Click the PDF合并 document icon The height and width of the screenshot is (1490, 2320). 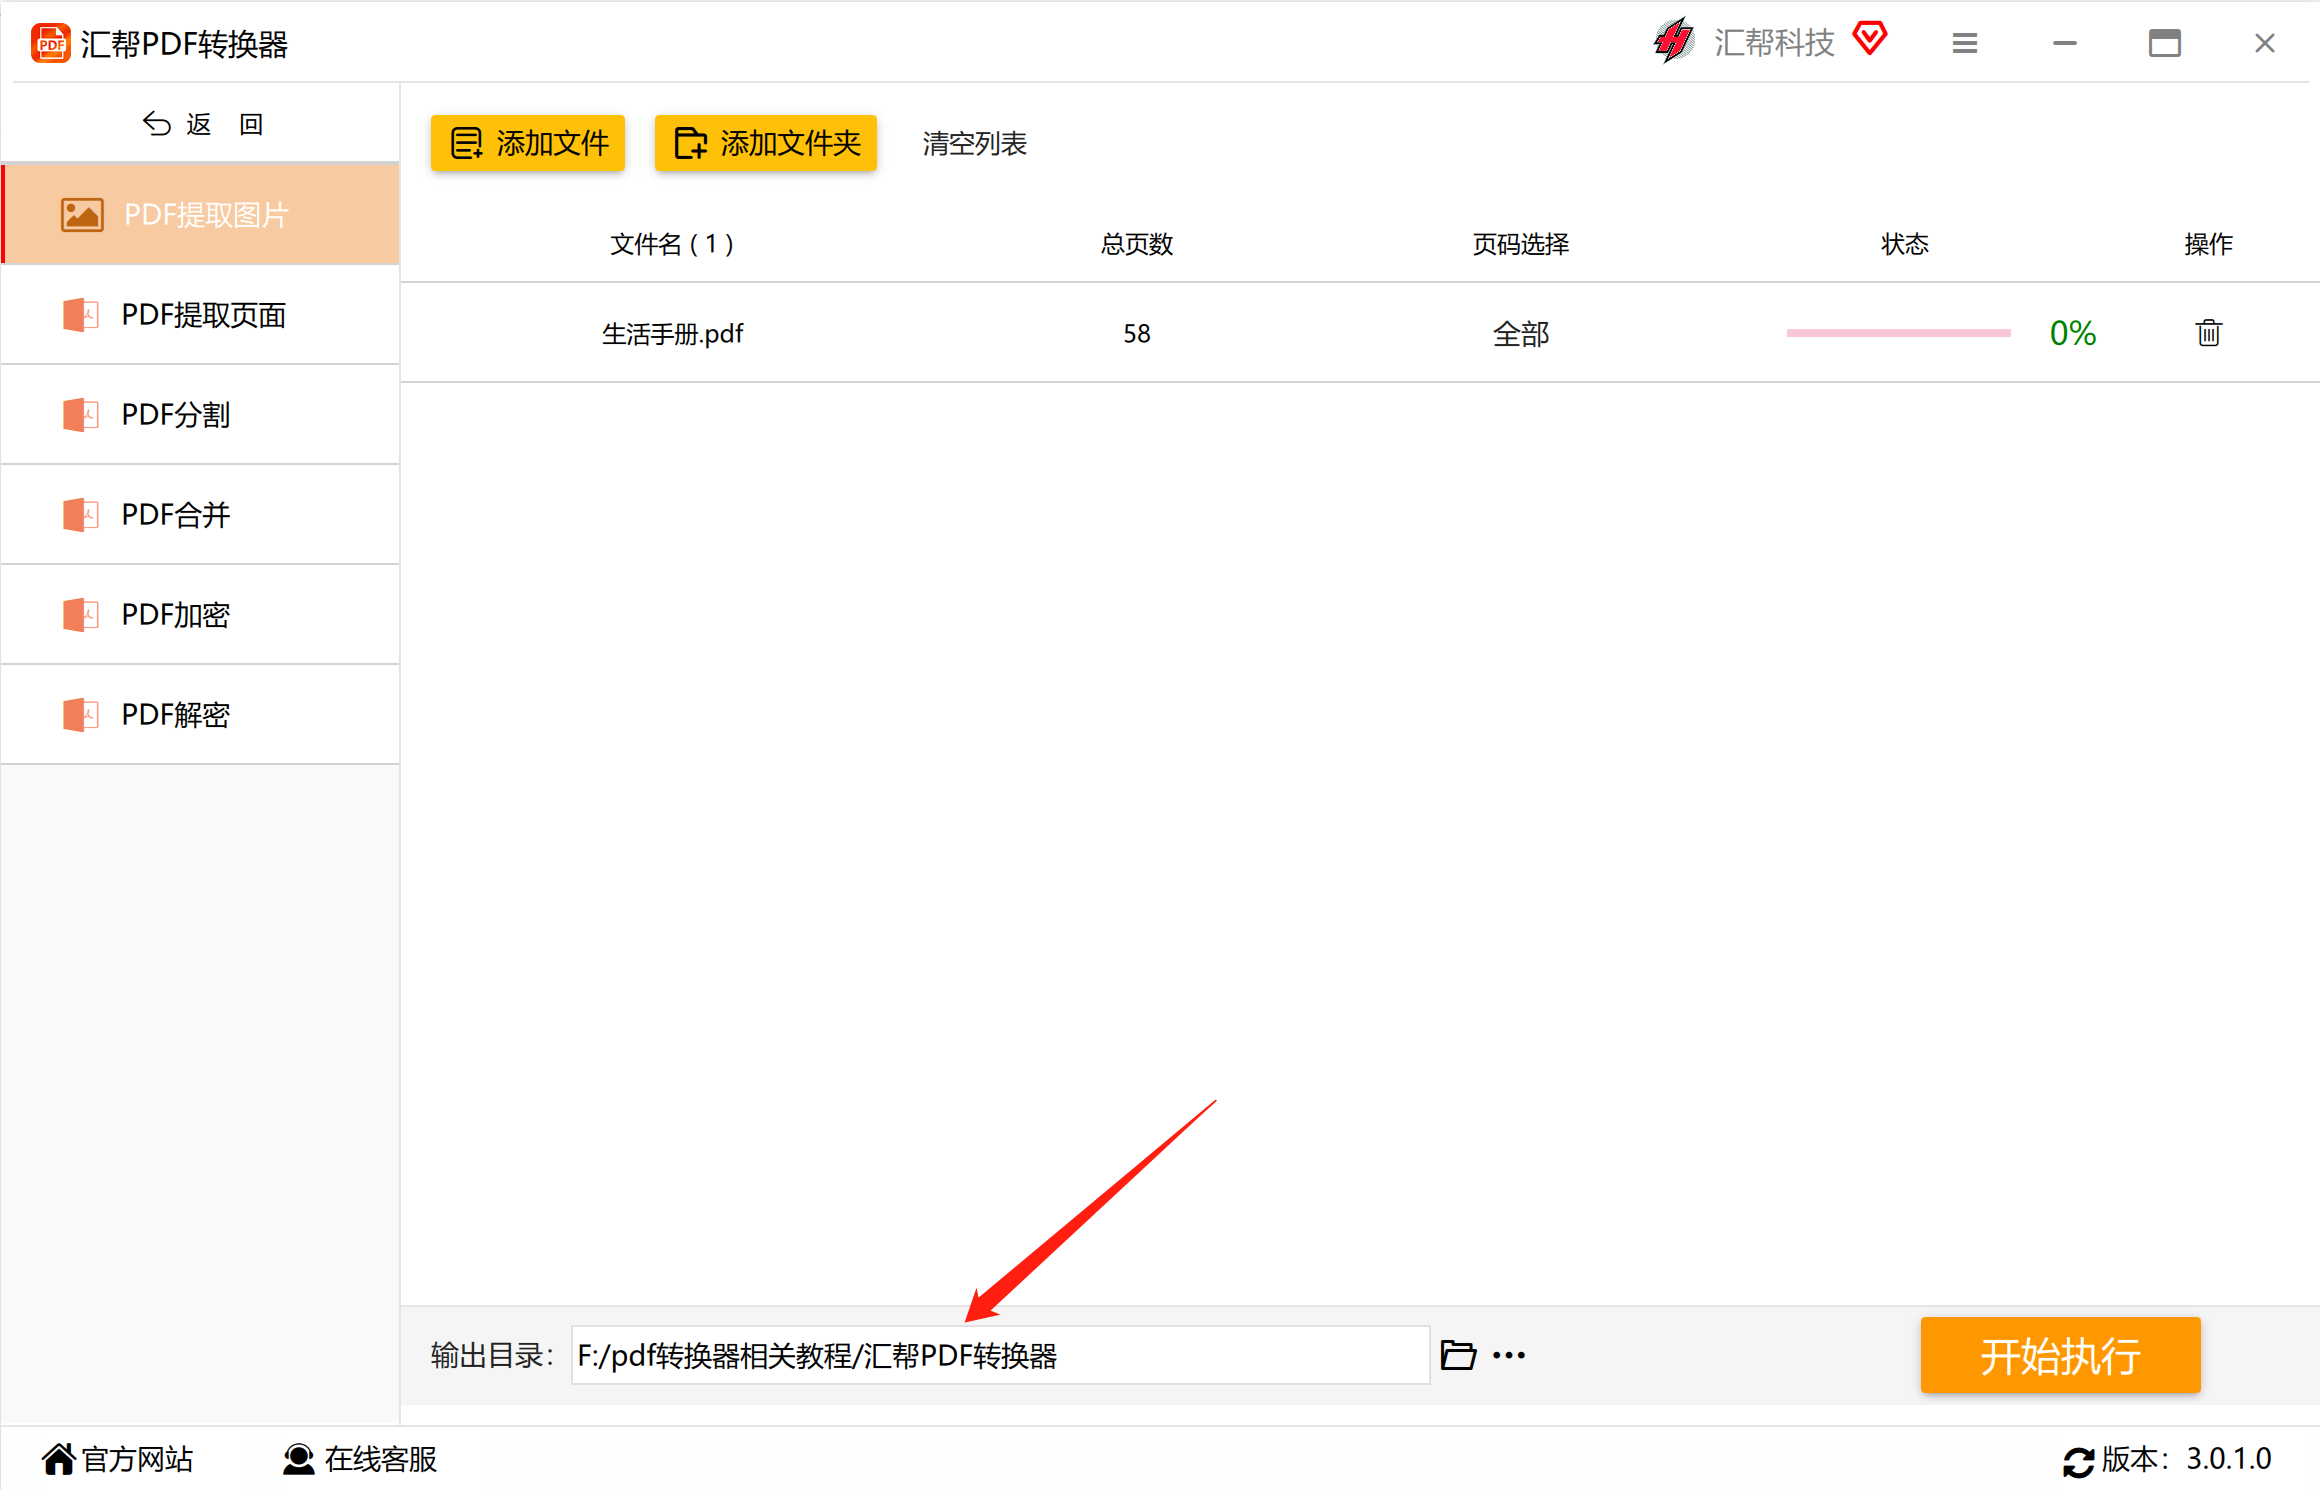point(81,514)
